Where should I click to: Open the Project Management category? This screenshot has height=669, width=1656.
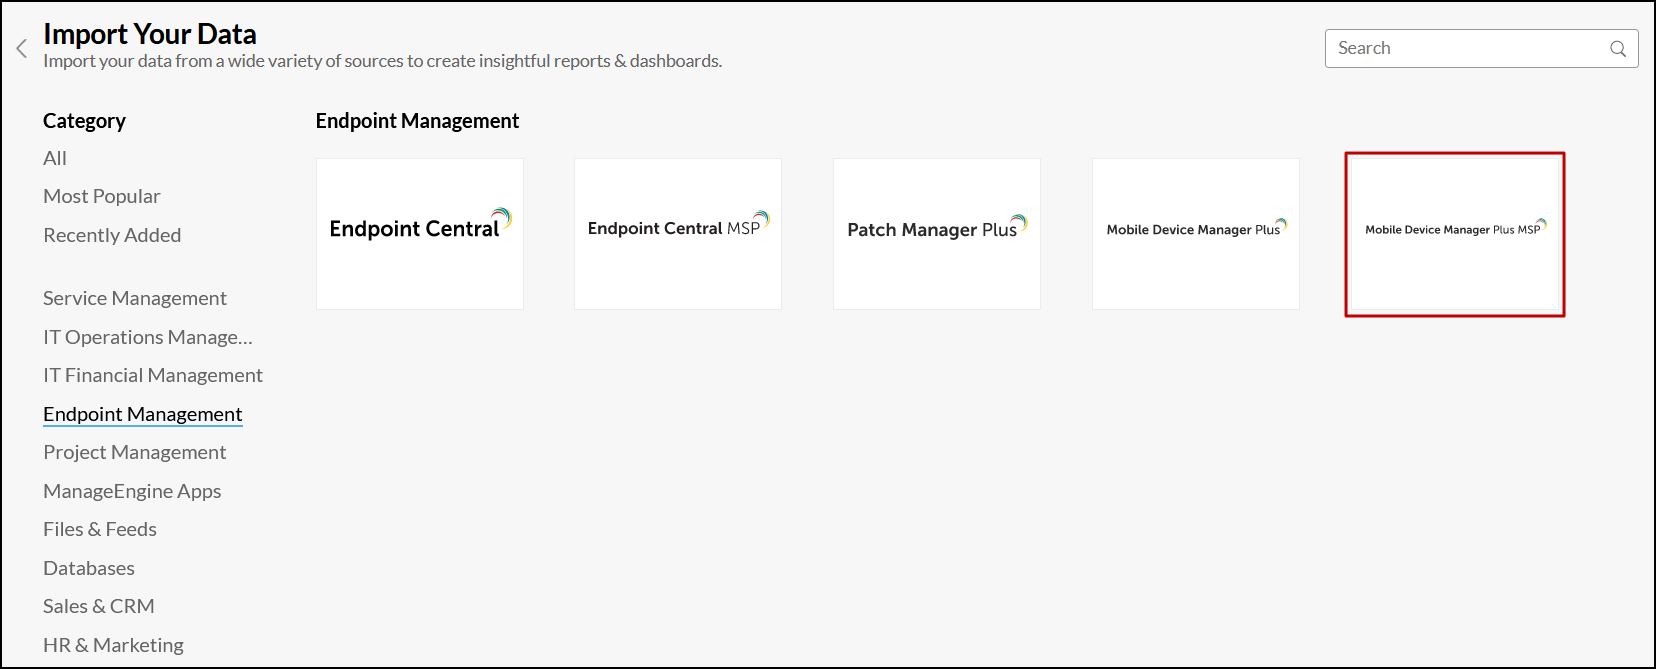pyautogui.click(x=135, y=452)
